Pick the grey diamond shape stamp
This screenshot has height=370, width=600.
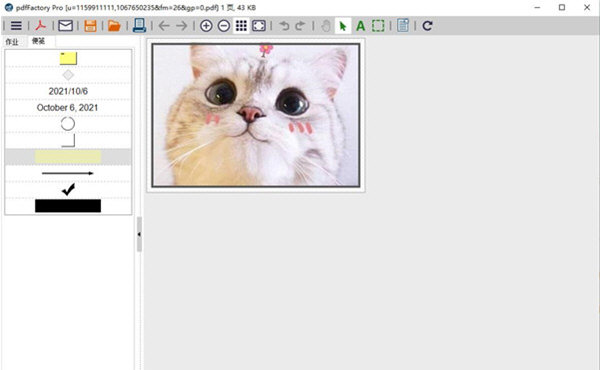pos(68,75)
